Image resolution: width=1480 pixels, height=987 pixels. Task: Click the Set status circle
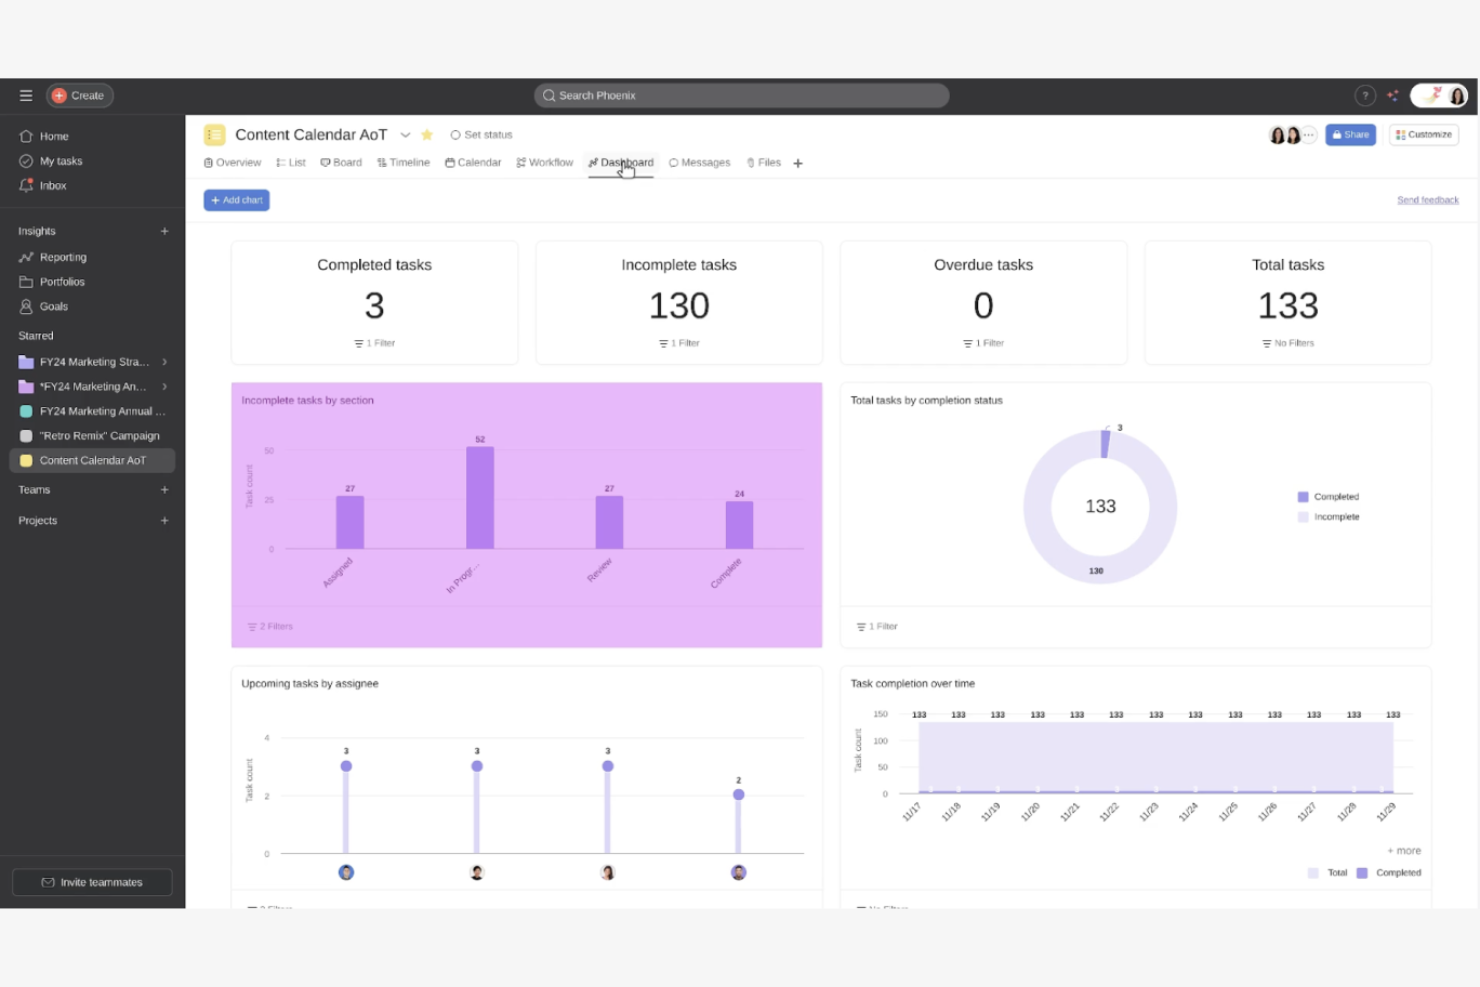tap(456, 135)
